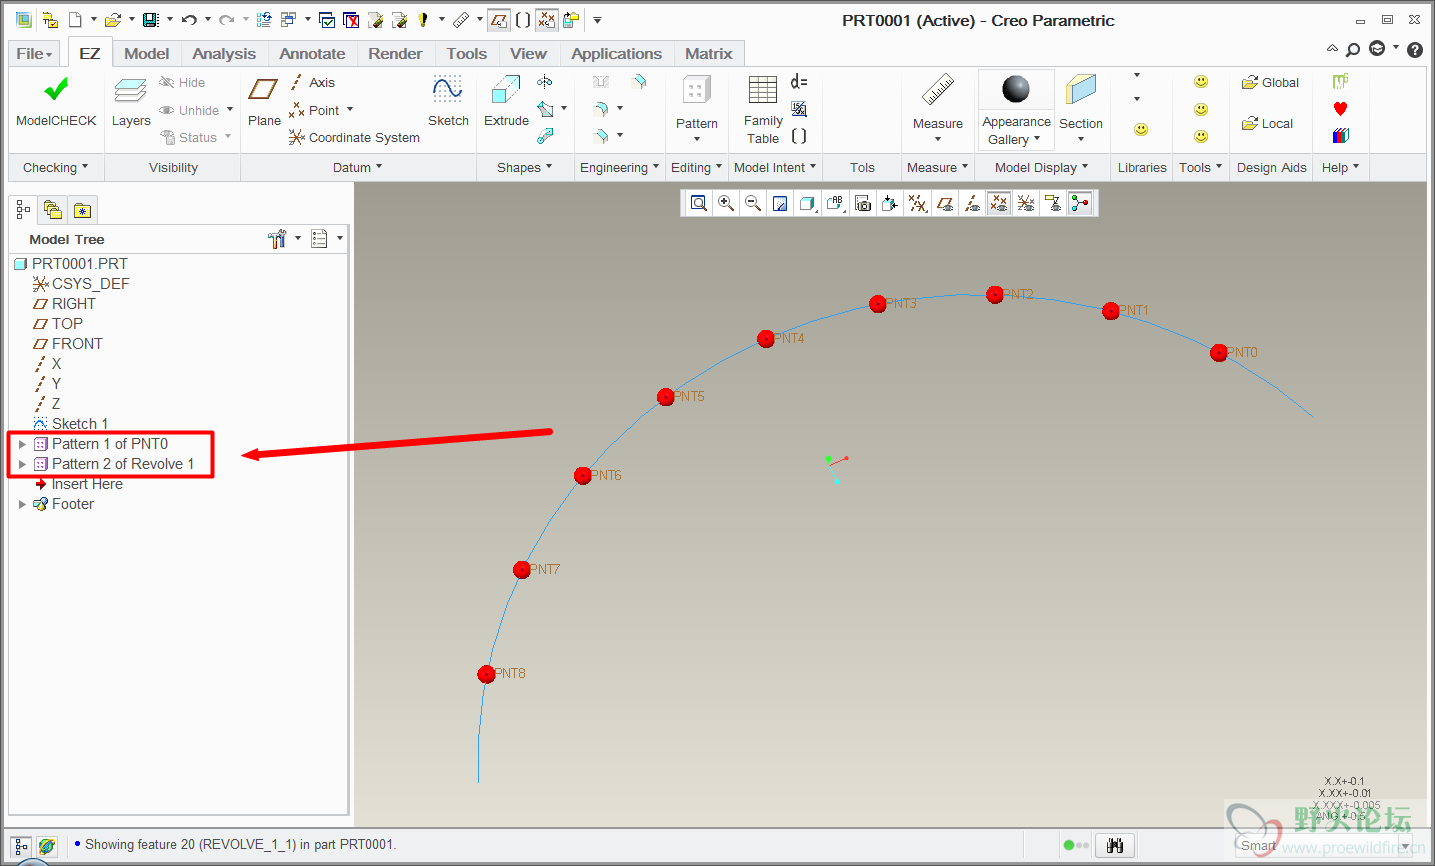Click the d= relations icon
This screenshot has height=866, width=1435.
click(x=799, y=82)
